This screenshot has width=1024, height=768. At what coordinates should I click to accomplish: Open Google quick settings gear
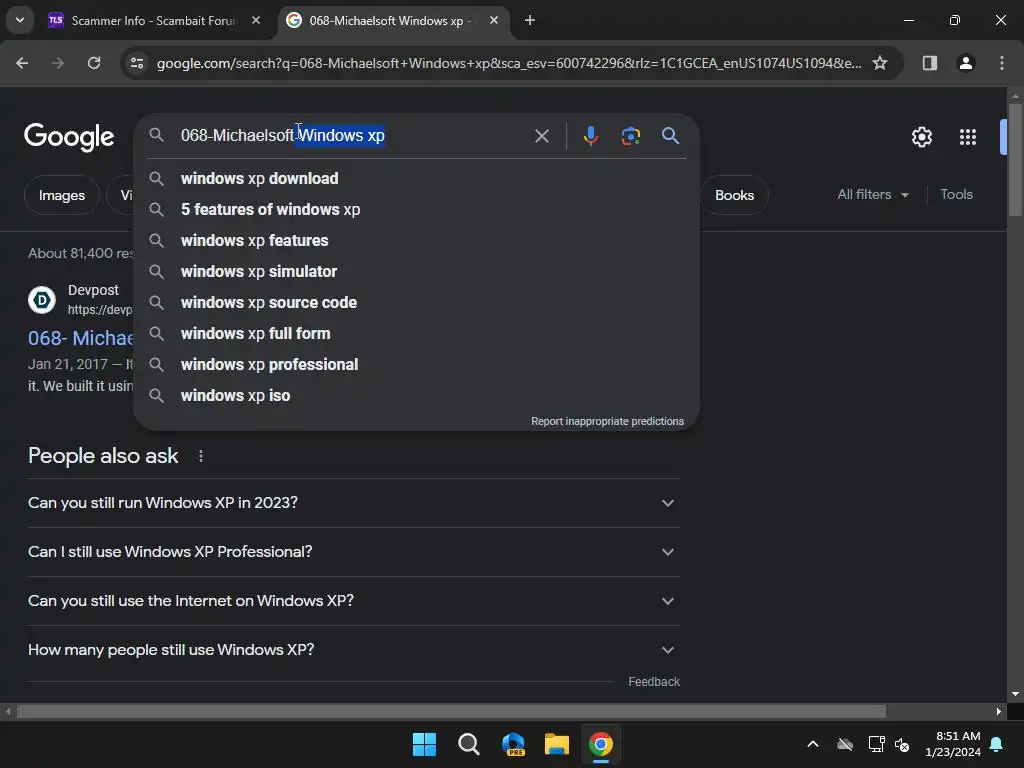click(921, 136)
